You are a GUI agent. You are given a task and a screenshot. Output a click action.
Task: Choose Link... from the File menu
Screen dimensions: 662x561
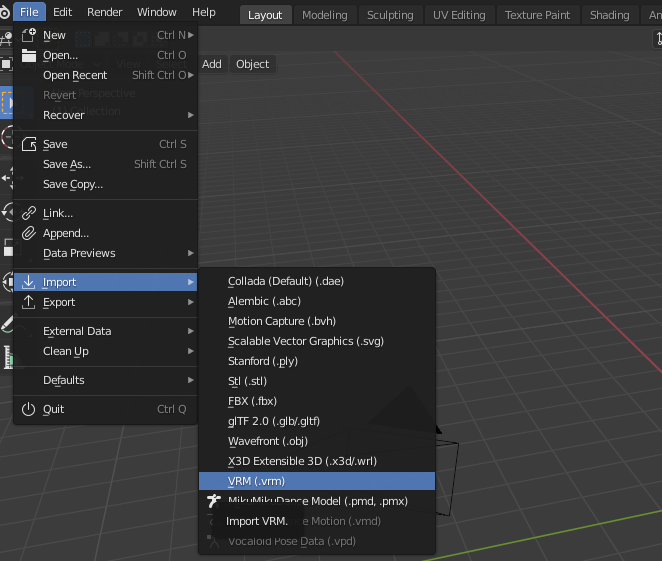(x=106, y=213)
